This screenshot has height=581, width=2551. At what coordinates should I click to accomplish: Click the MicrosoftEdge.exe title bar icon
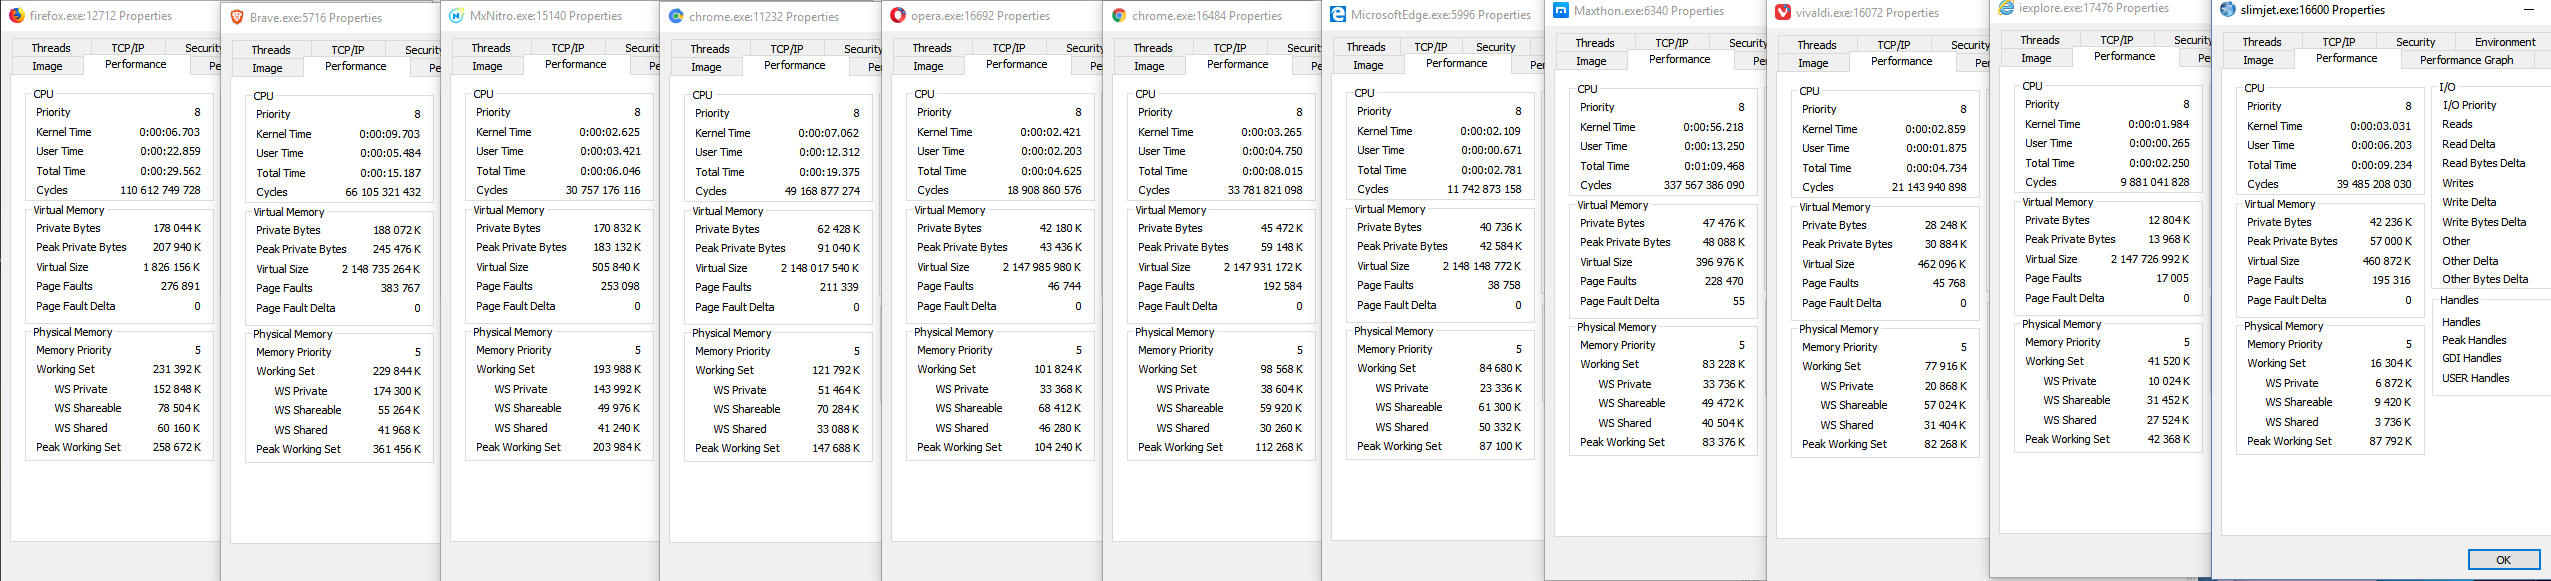click(1337, 15)
